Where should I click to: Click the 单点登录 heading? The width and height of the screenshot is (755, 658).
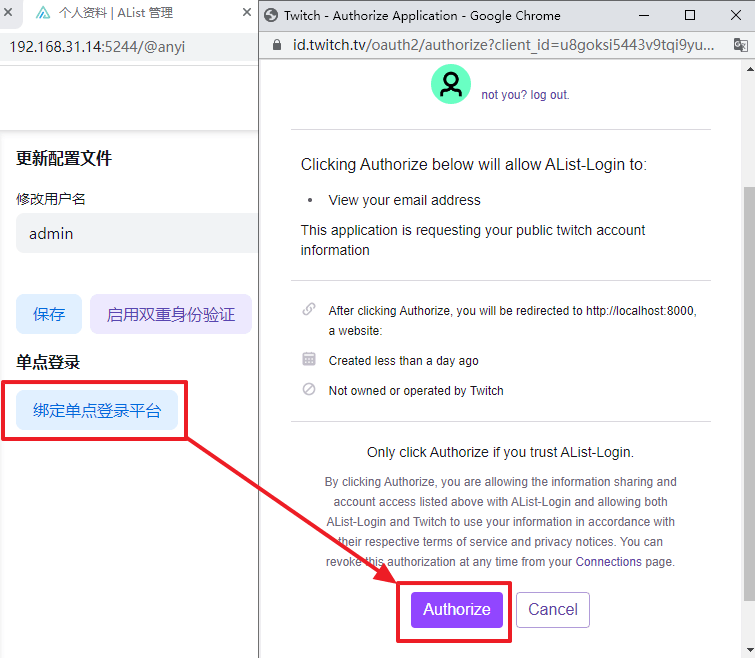click(48, 362)
